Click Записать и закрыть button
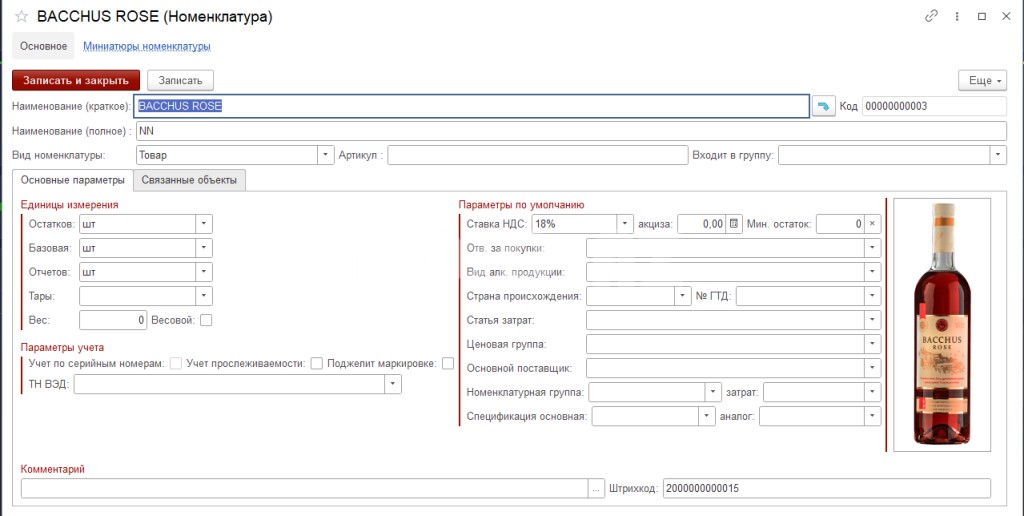This screenshot has width=1024, height=516. pyautogui.click(x=76, y=80)
